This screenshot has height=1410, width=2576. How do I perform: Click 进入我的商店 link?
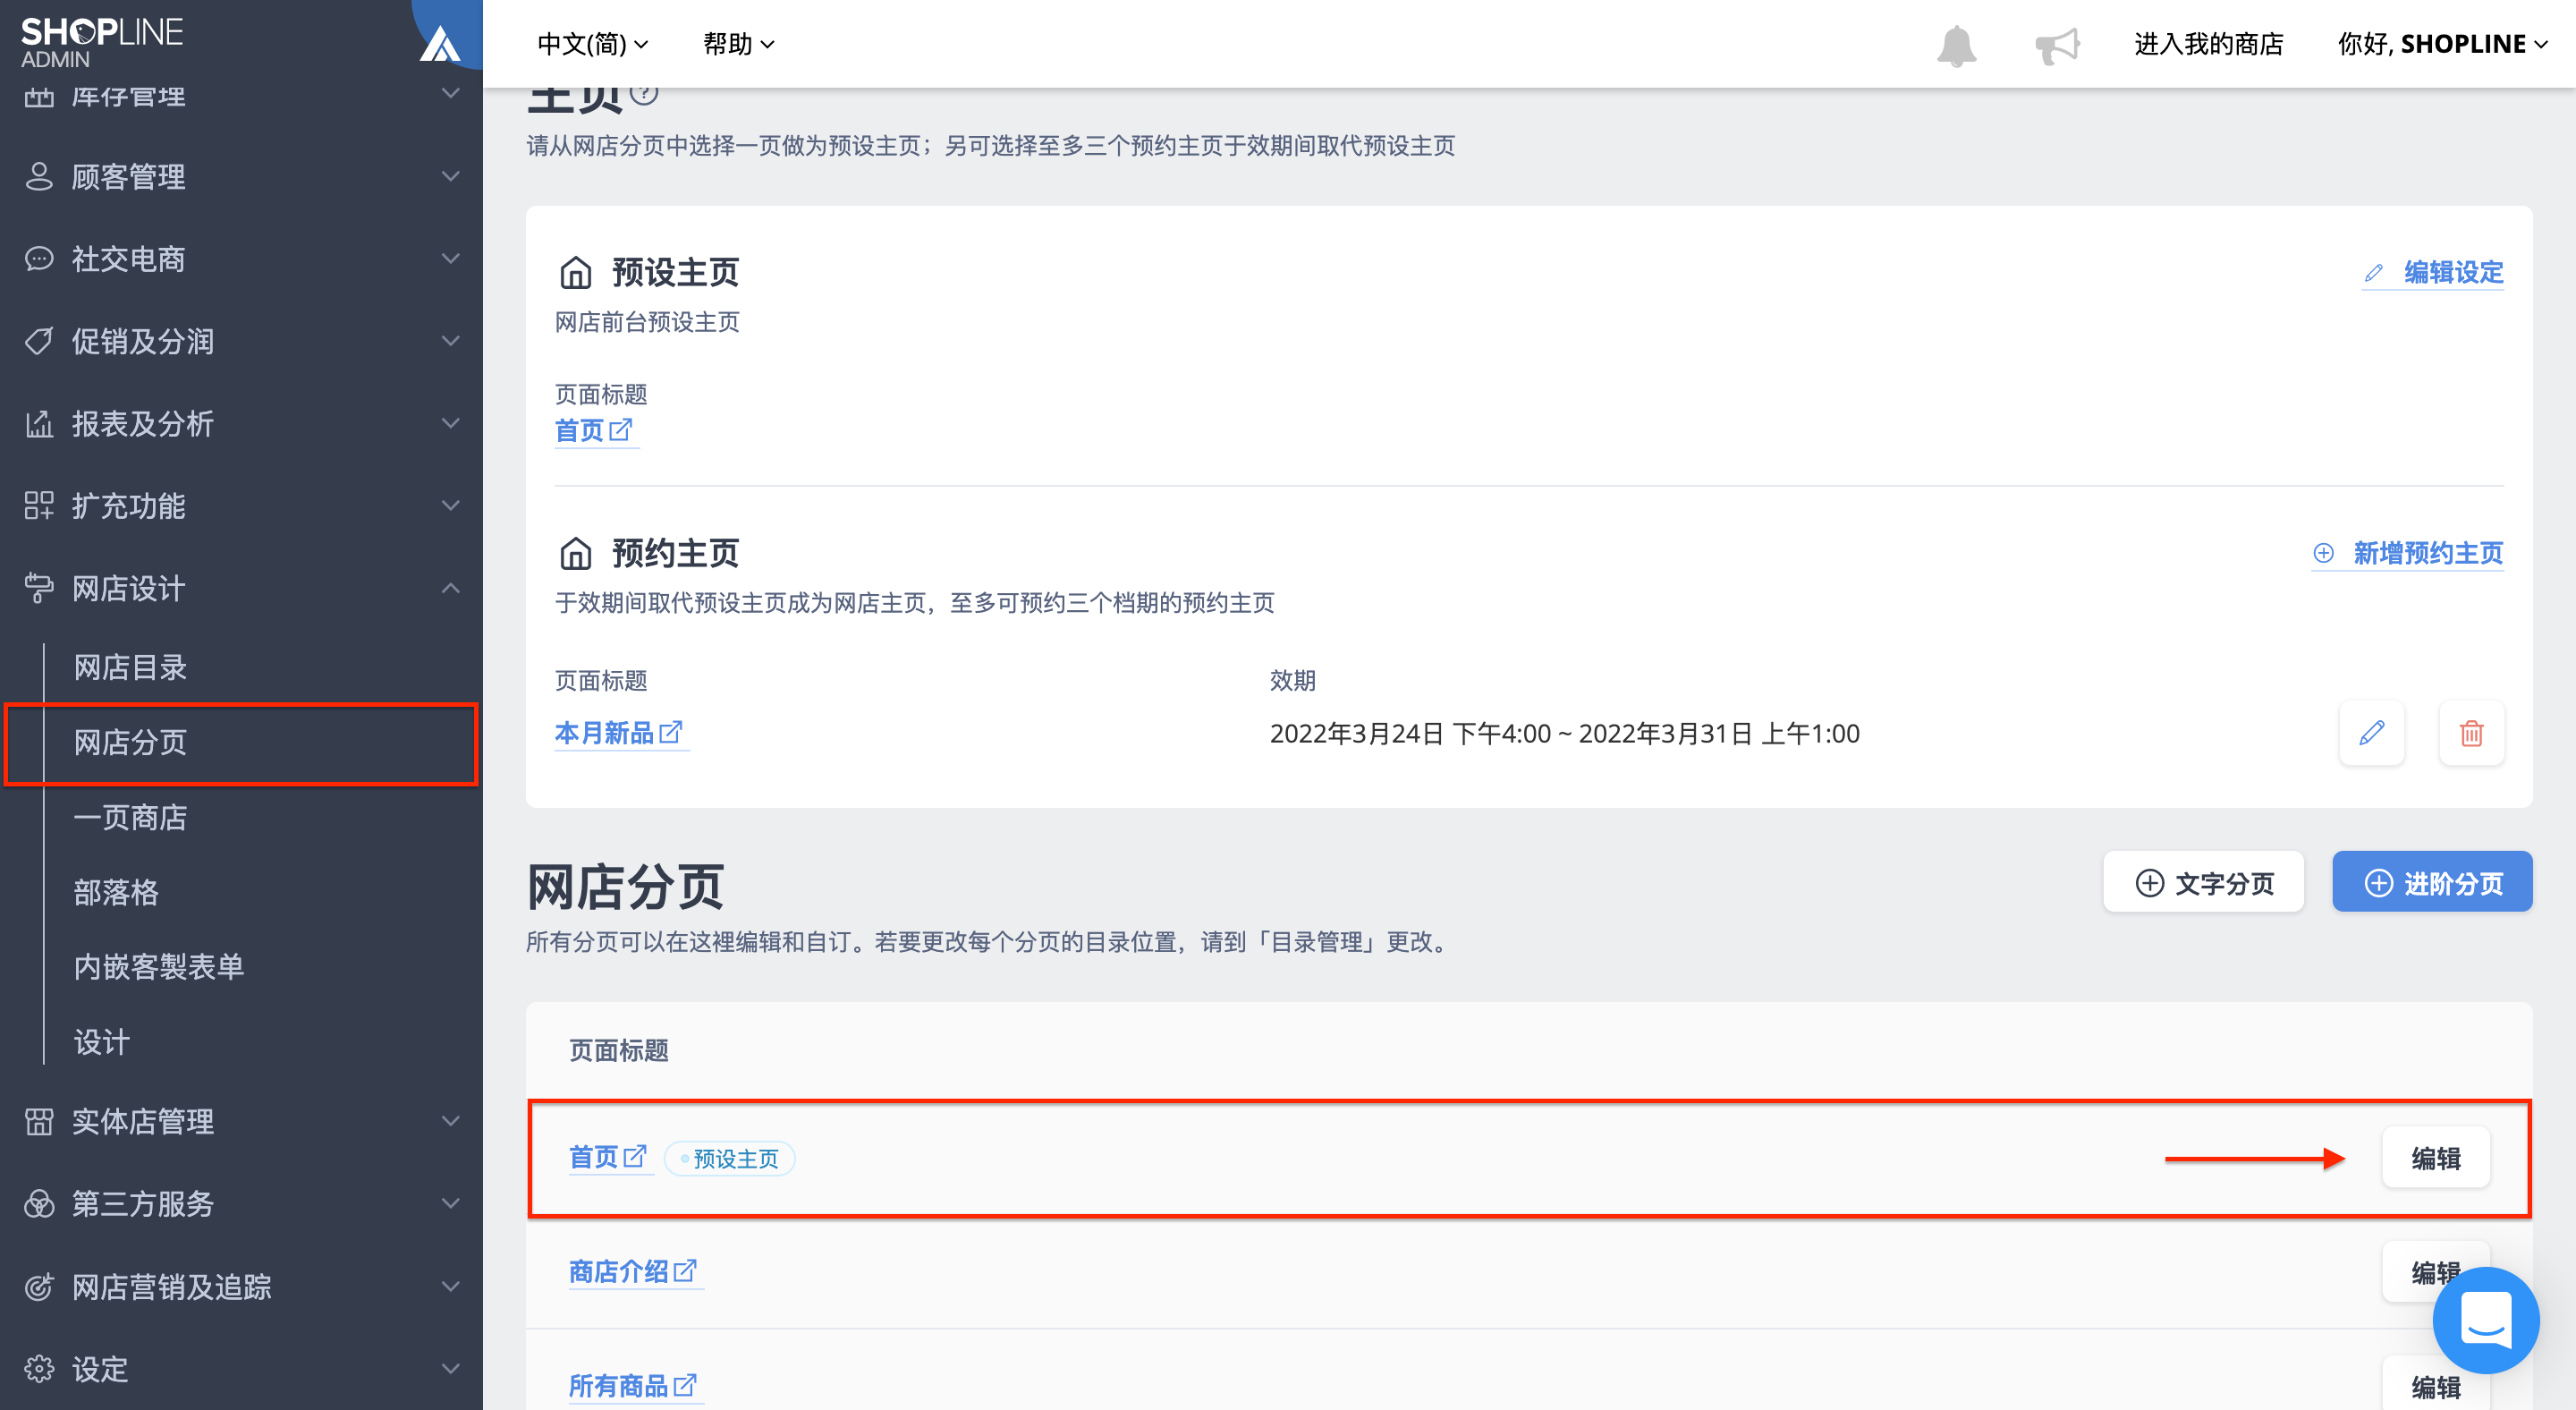(2209, 44)
